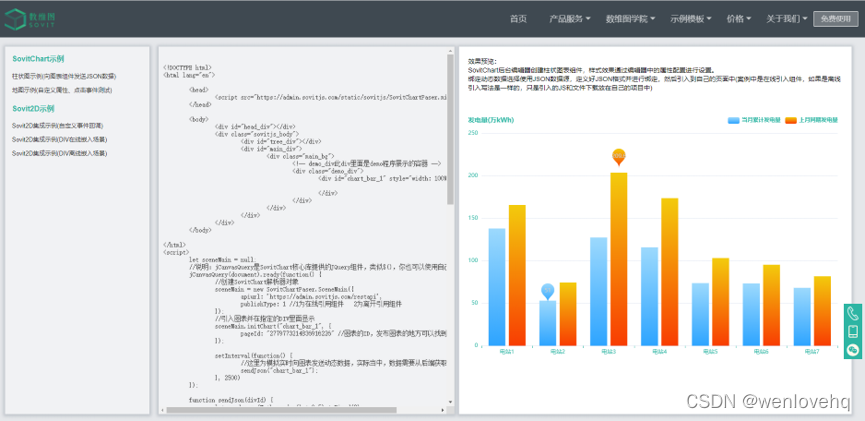This screenshot has height=421, width=865.
Task: Click the blue bar for 电站5
Action: 700,315
